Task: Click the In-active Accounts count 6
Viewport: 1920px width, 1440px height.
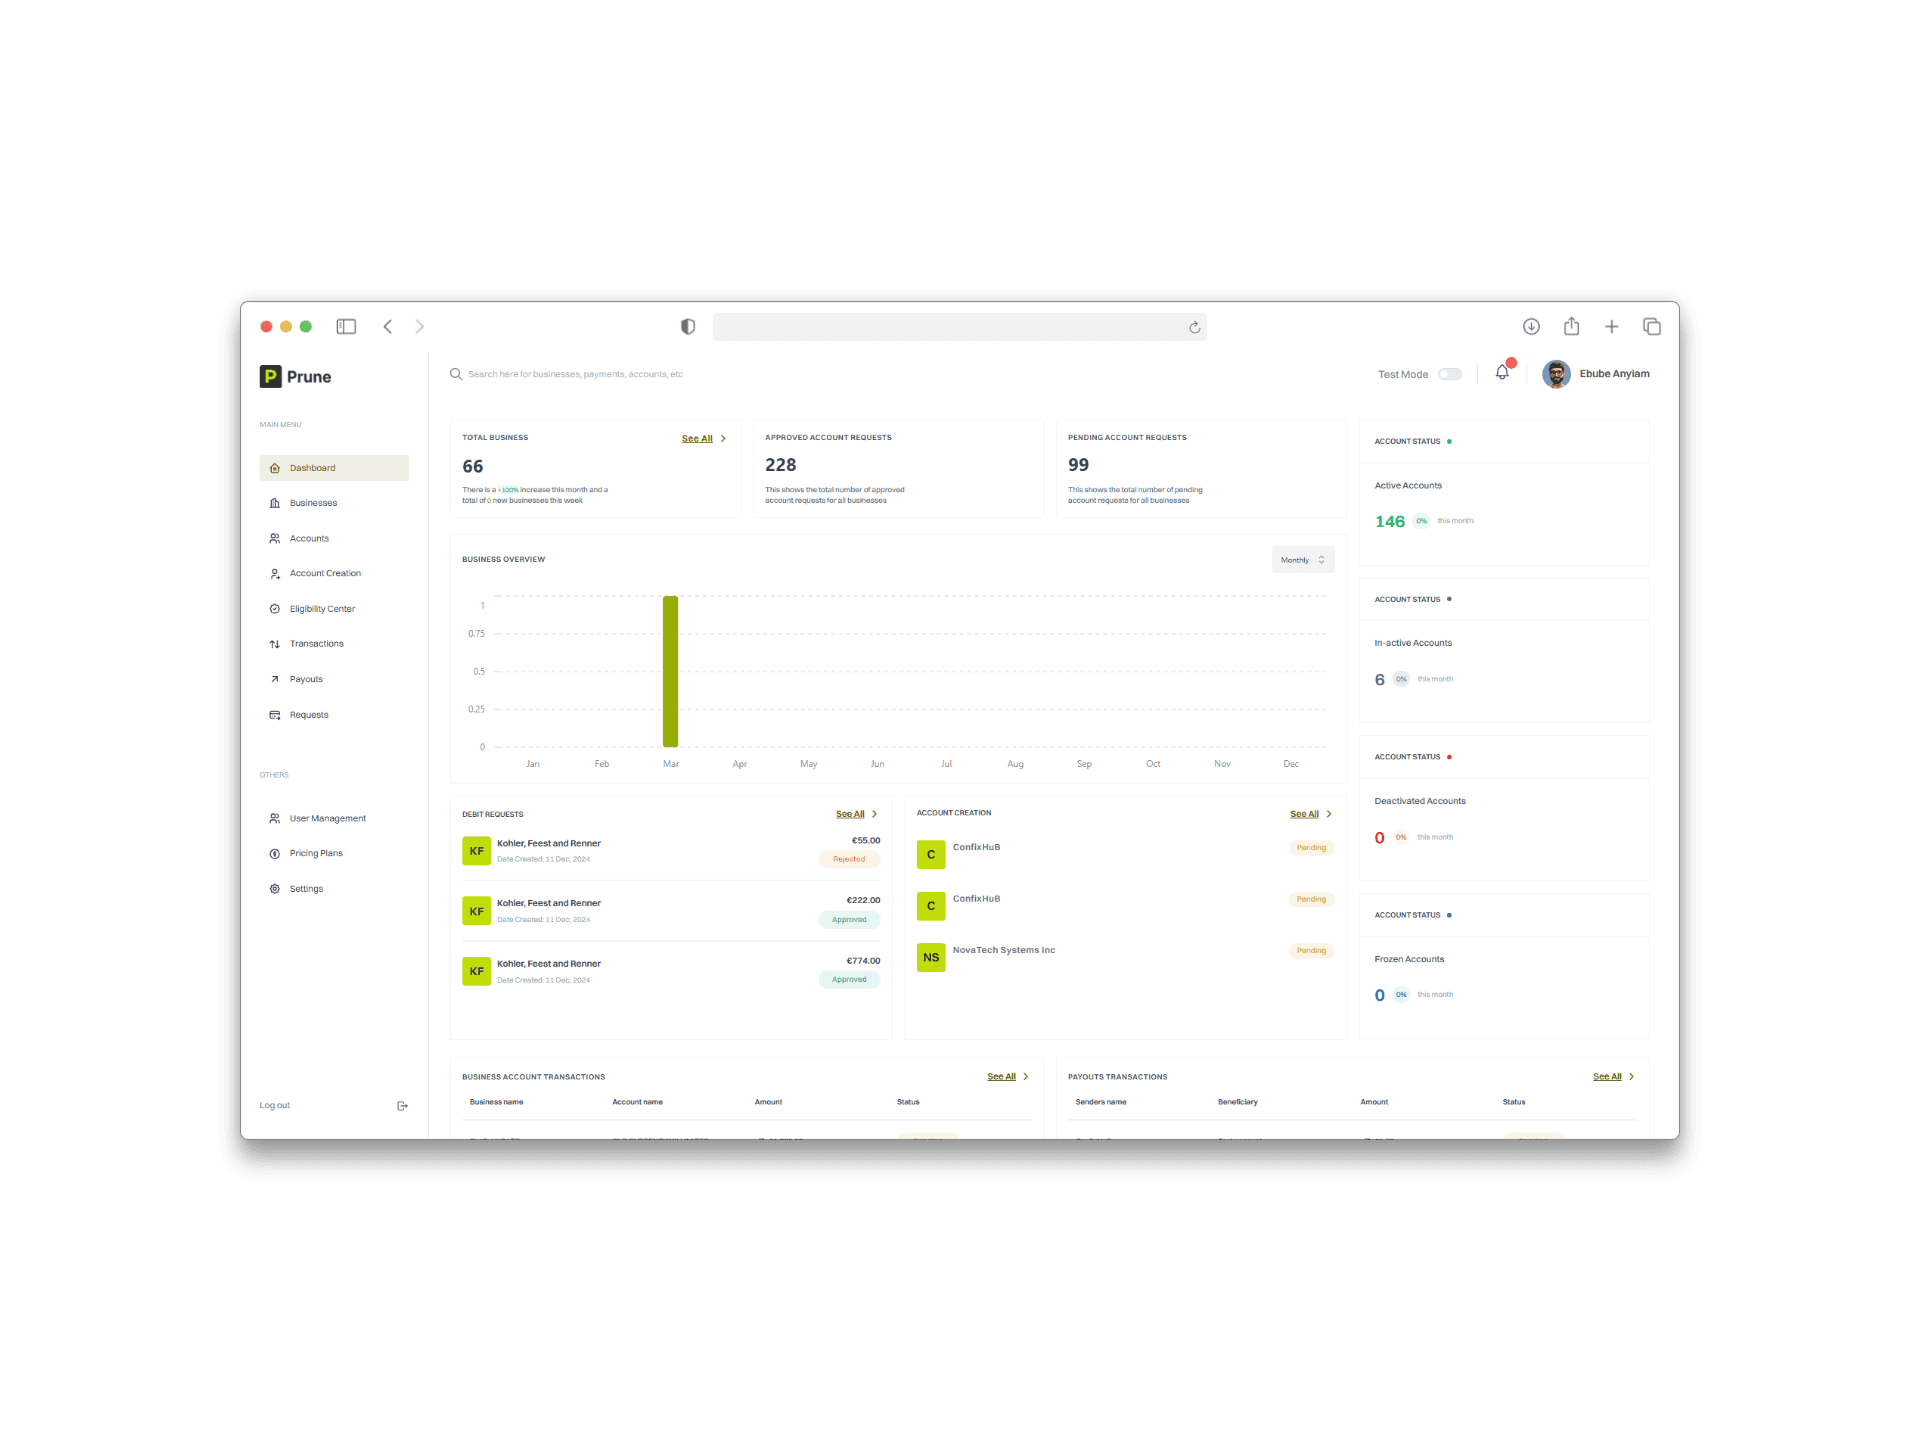Action: tap(1380, 680)
